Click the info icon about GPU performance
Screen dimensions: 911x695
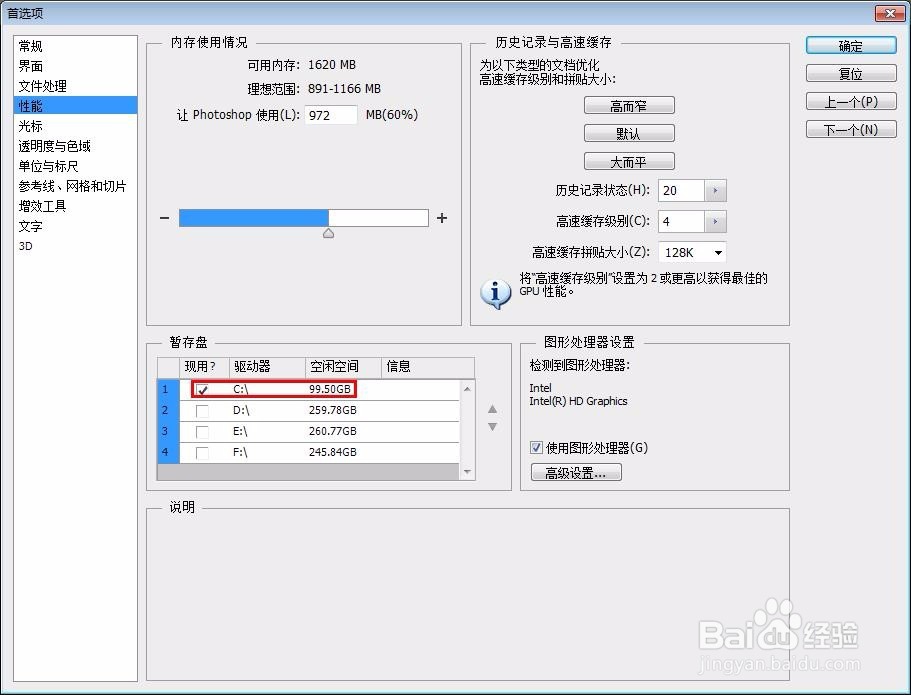pos(495,293)
